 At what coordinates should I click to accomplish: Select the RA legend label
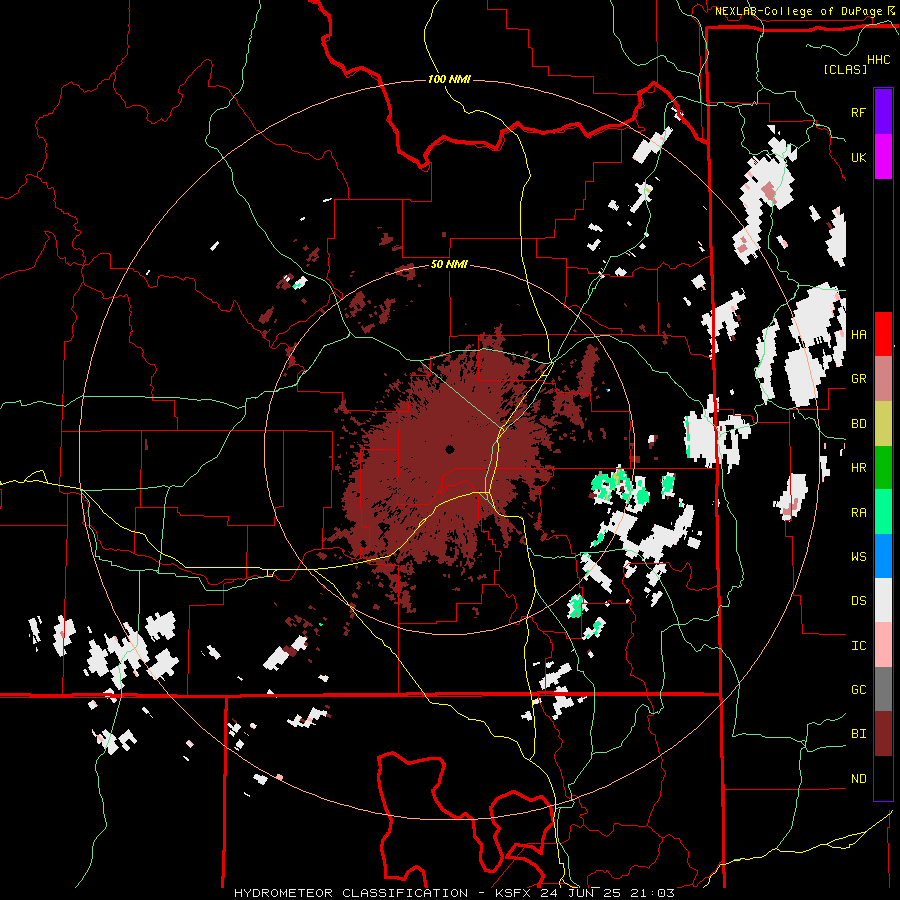point(858,513)
